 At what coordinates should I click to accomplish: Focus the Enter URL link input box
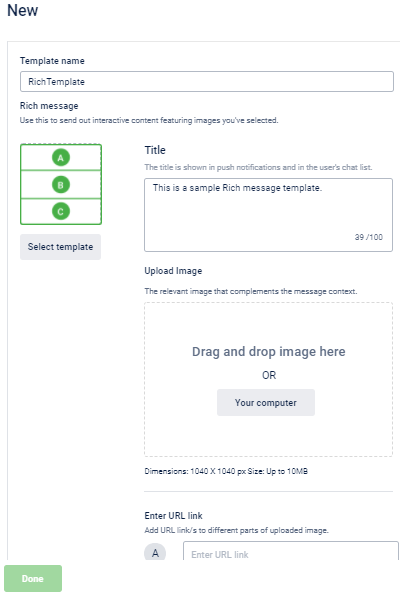coord(291,551)
